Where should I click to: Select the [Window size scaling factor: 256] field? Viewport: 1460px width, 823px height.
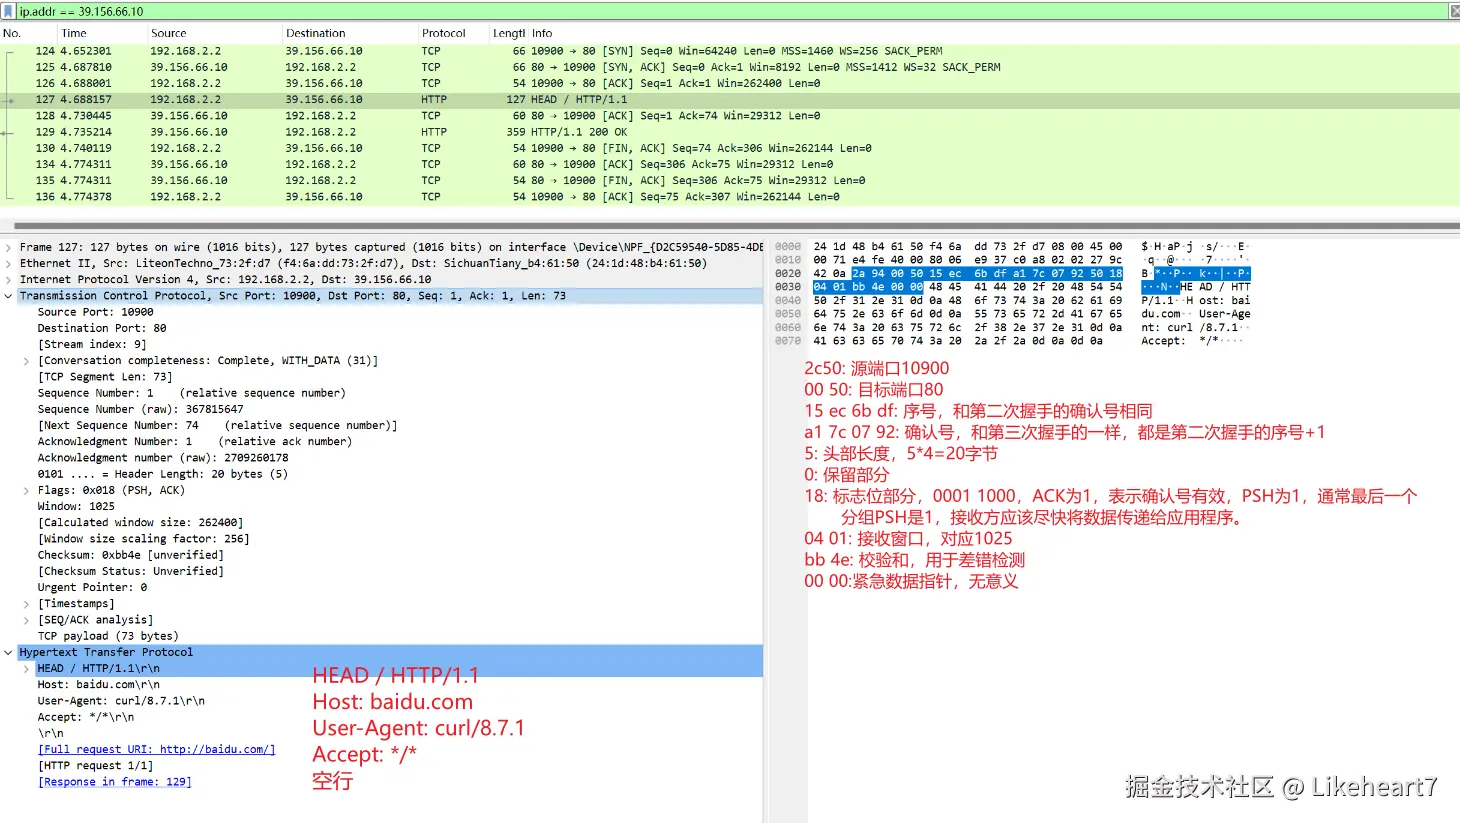coord(144,539)
